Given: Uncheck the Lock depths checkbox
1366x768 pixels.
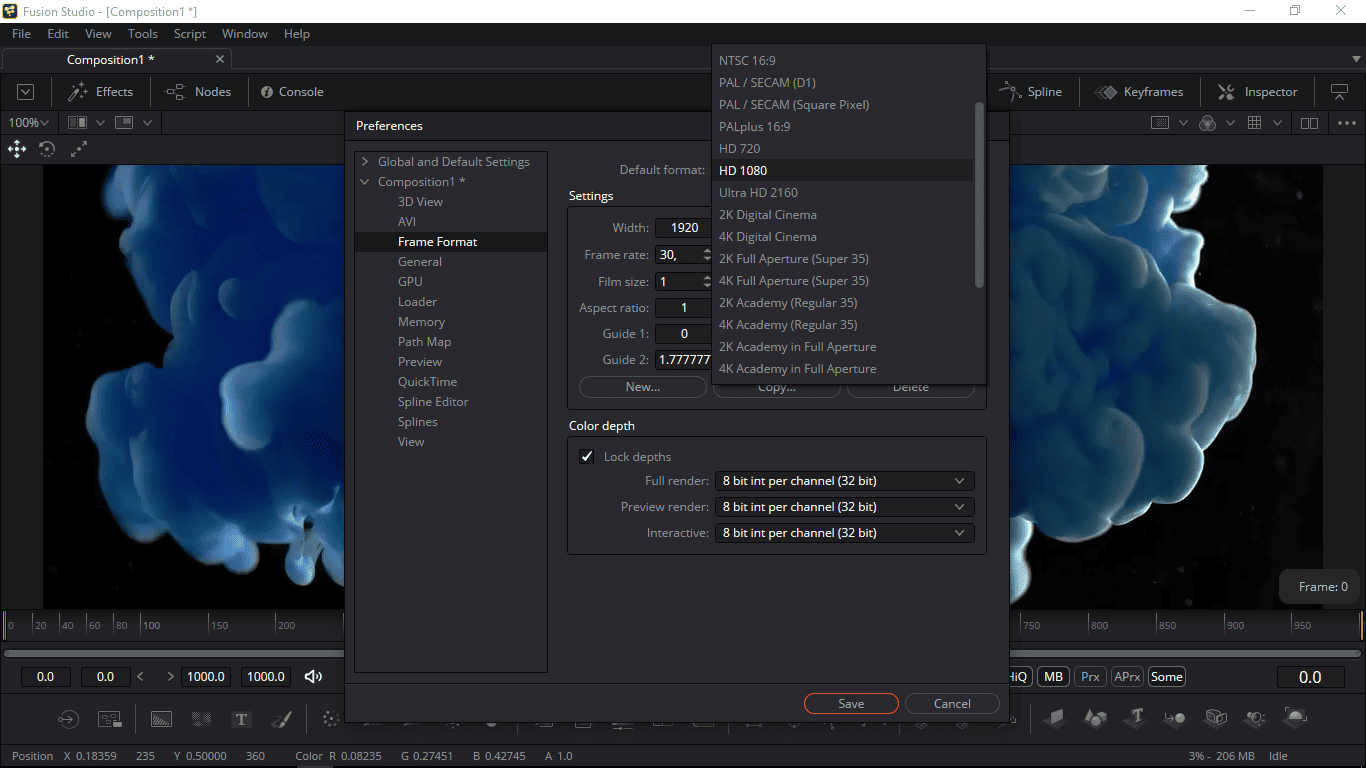Looking at the screenshot, I should [x=587, y=457].
